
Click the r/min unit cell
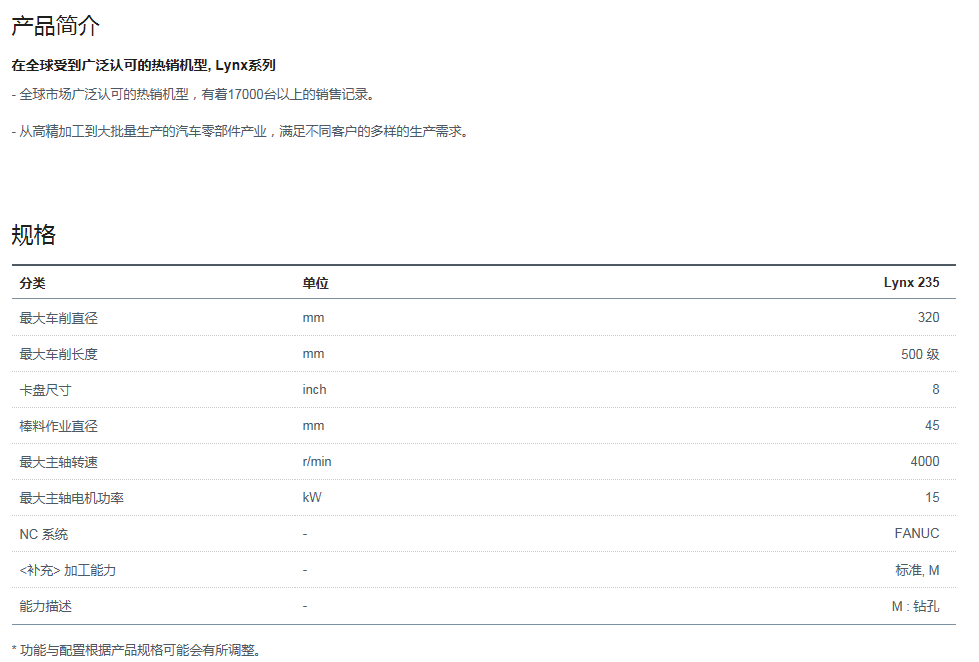click(317, 462)
